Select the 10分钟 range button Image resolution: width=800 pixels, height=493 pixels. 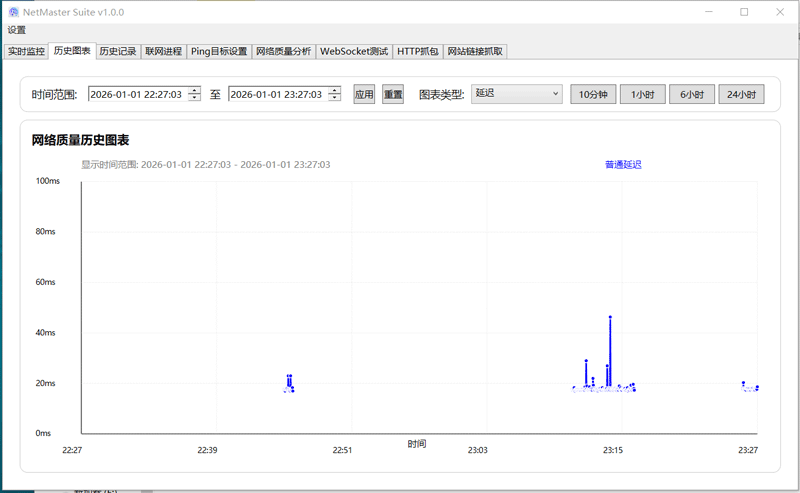point(593,95)
